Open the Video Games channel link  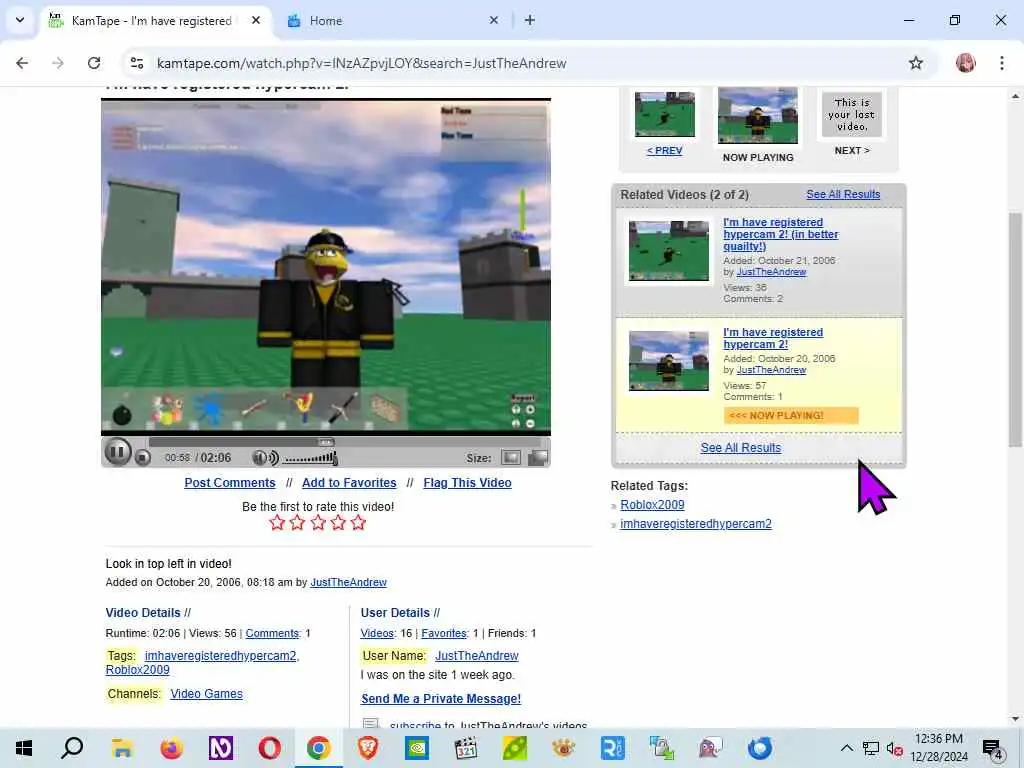point(206,694)
